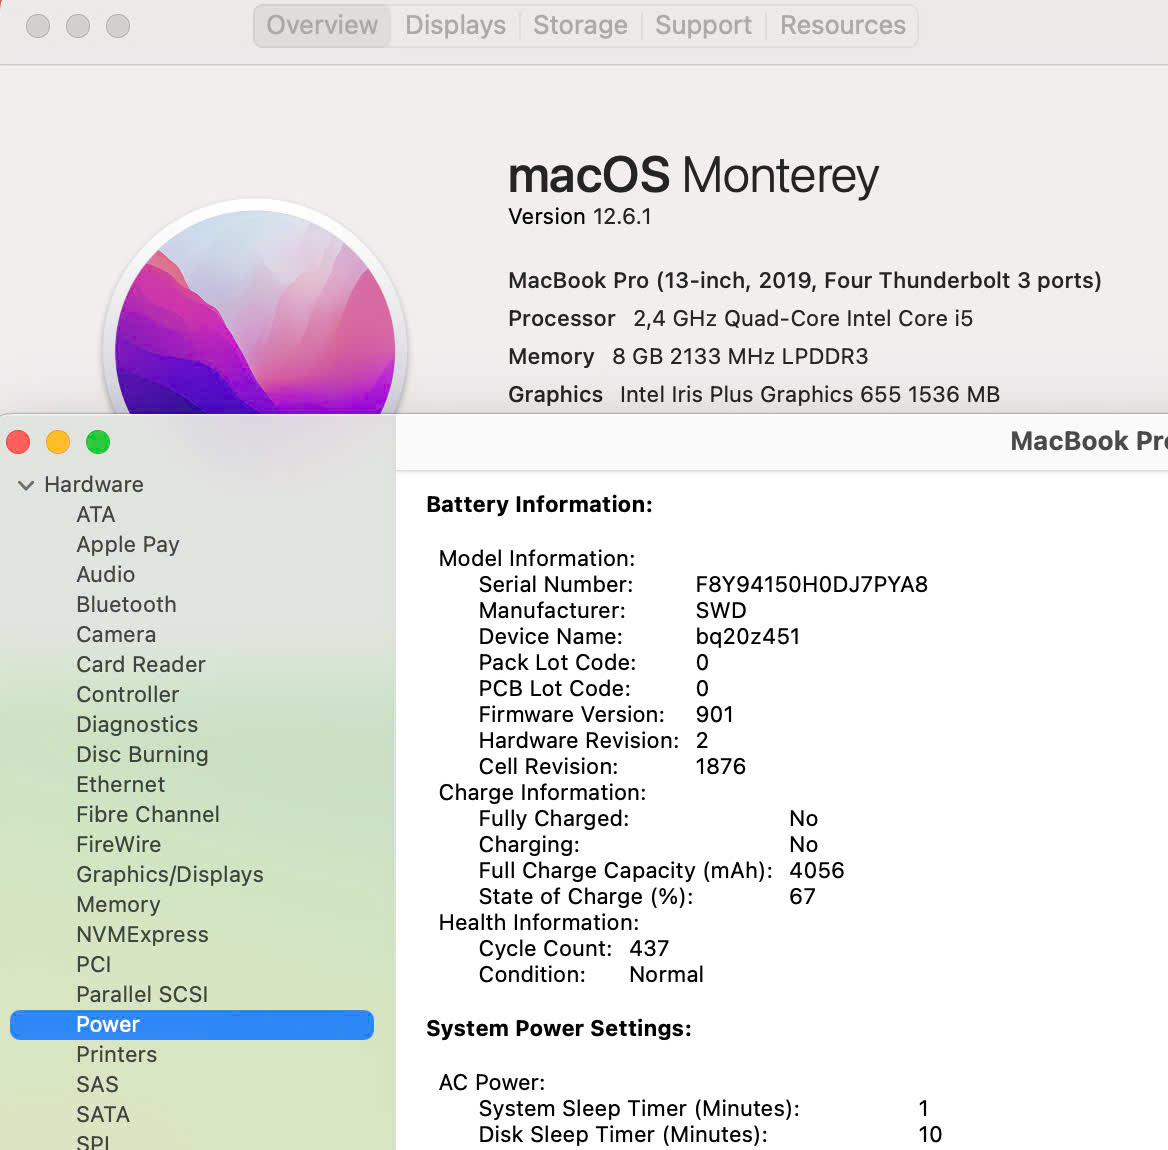Select the Overview tab
Viewport: 1168px width, 1150px height.
(x=322, y=25)
